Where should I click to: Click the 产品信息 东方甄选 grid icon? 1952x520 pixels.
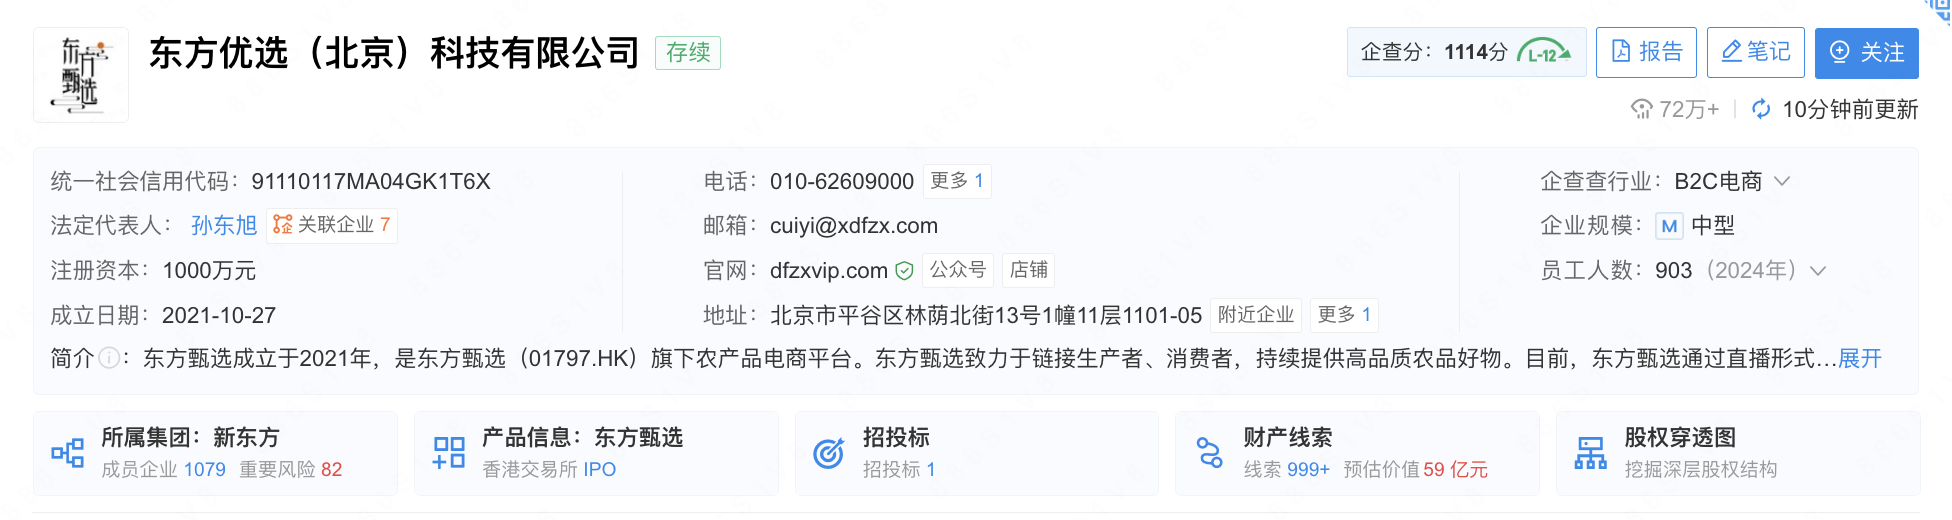(x=449, y=453)
